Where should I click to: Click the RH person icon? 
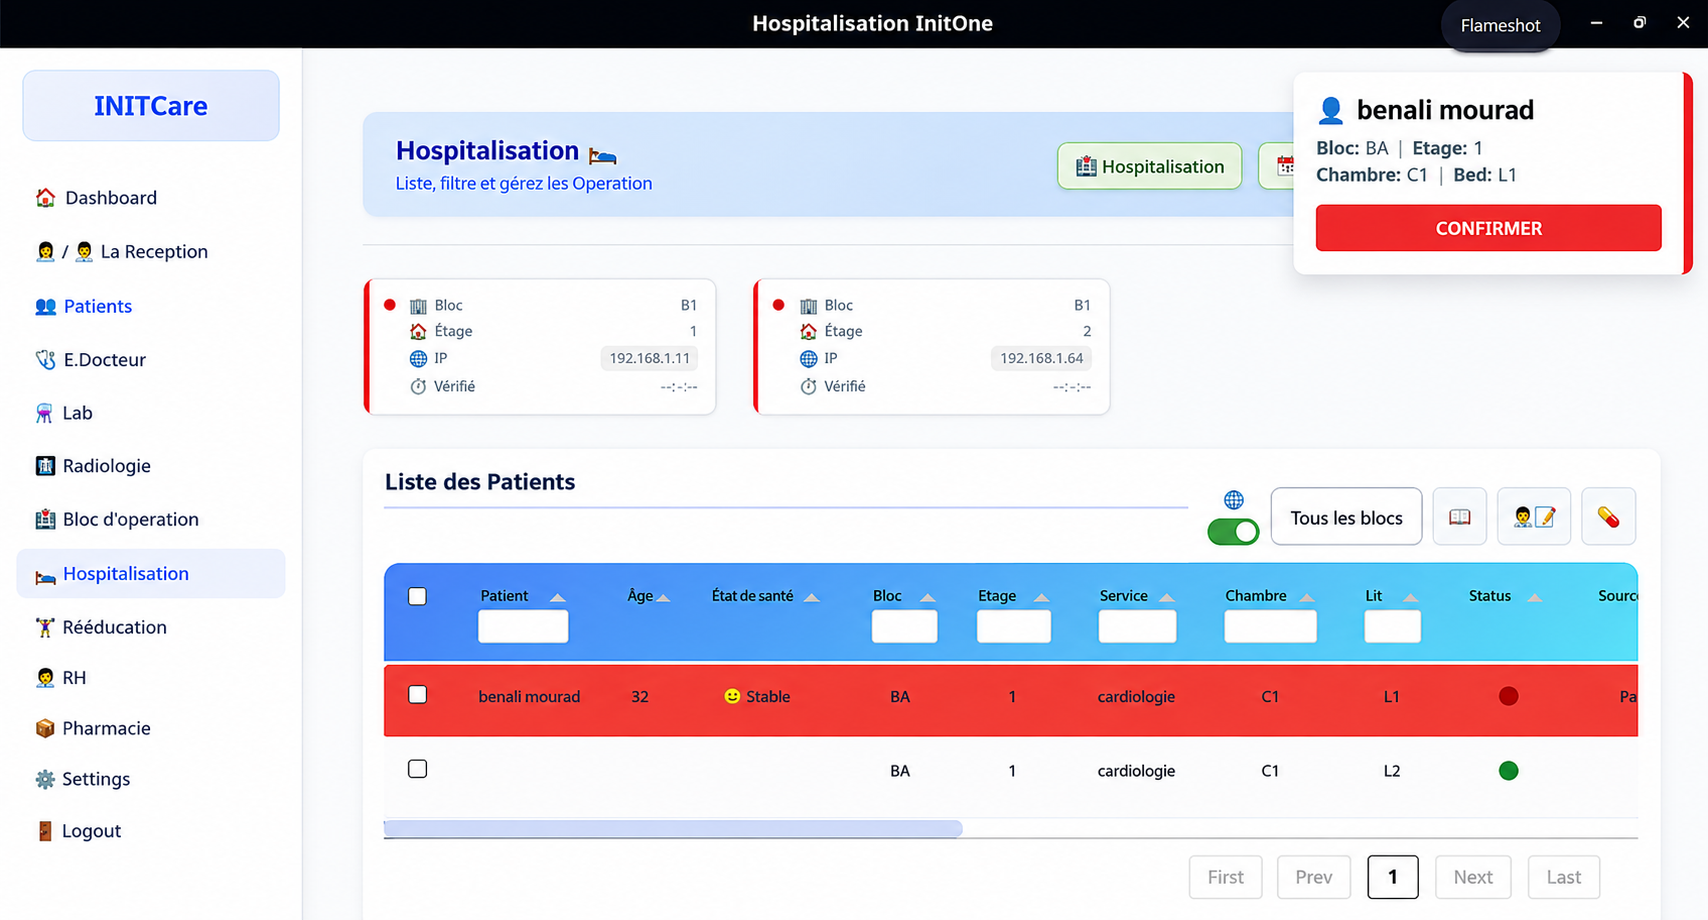pyautogui.click(x=45, y=678)
